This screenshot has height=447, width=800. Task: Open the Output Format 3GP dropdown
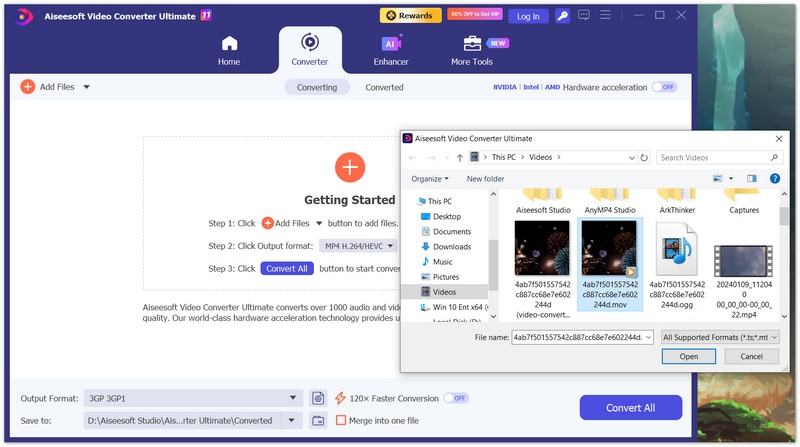tap(193, 398)
